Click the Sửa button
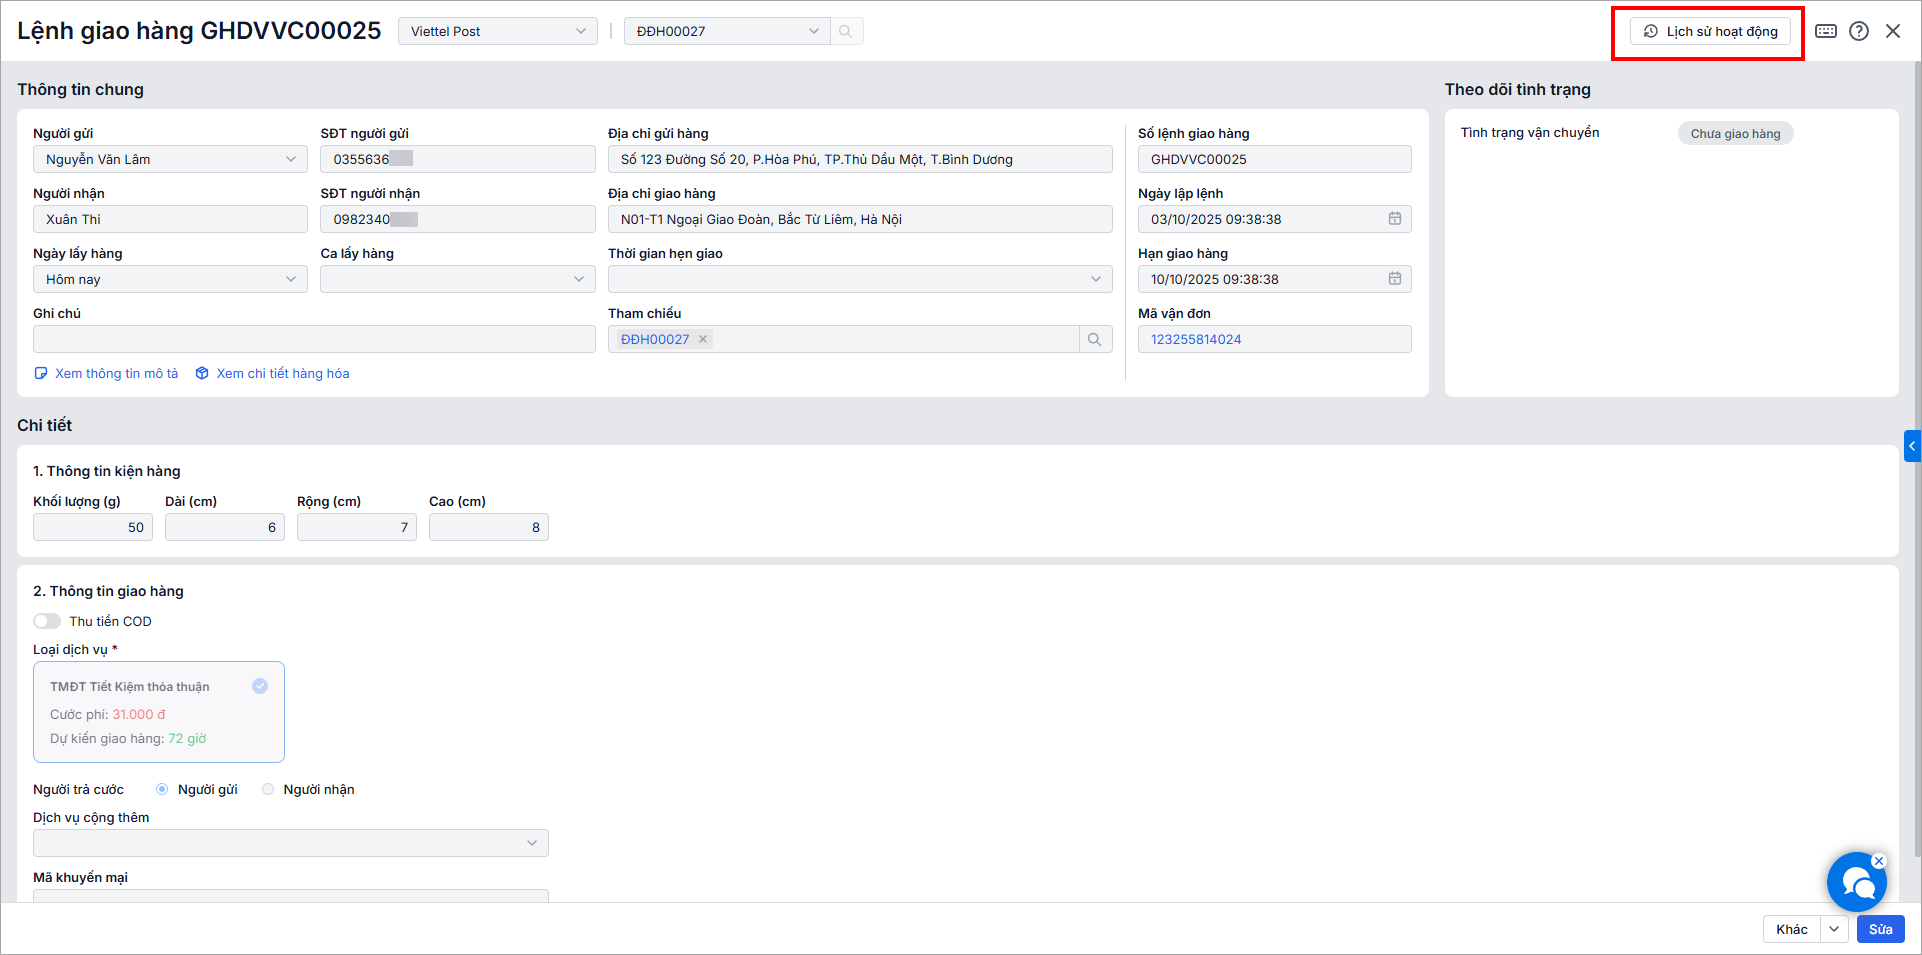Screen dimensions: 1922x955 (1880, 930)
